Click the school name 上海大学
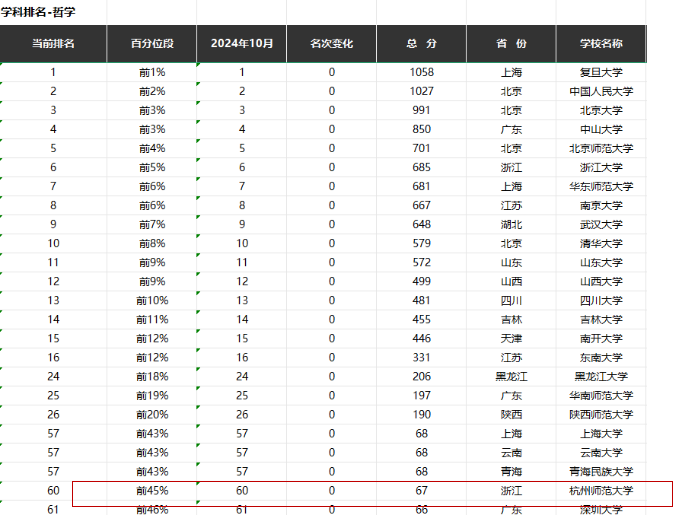Viewport: 674px width, 515px height. [x=601, y=433]
